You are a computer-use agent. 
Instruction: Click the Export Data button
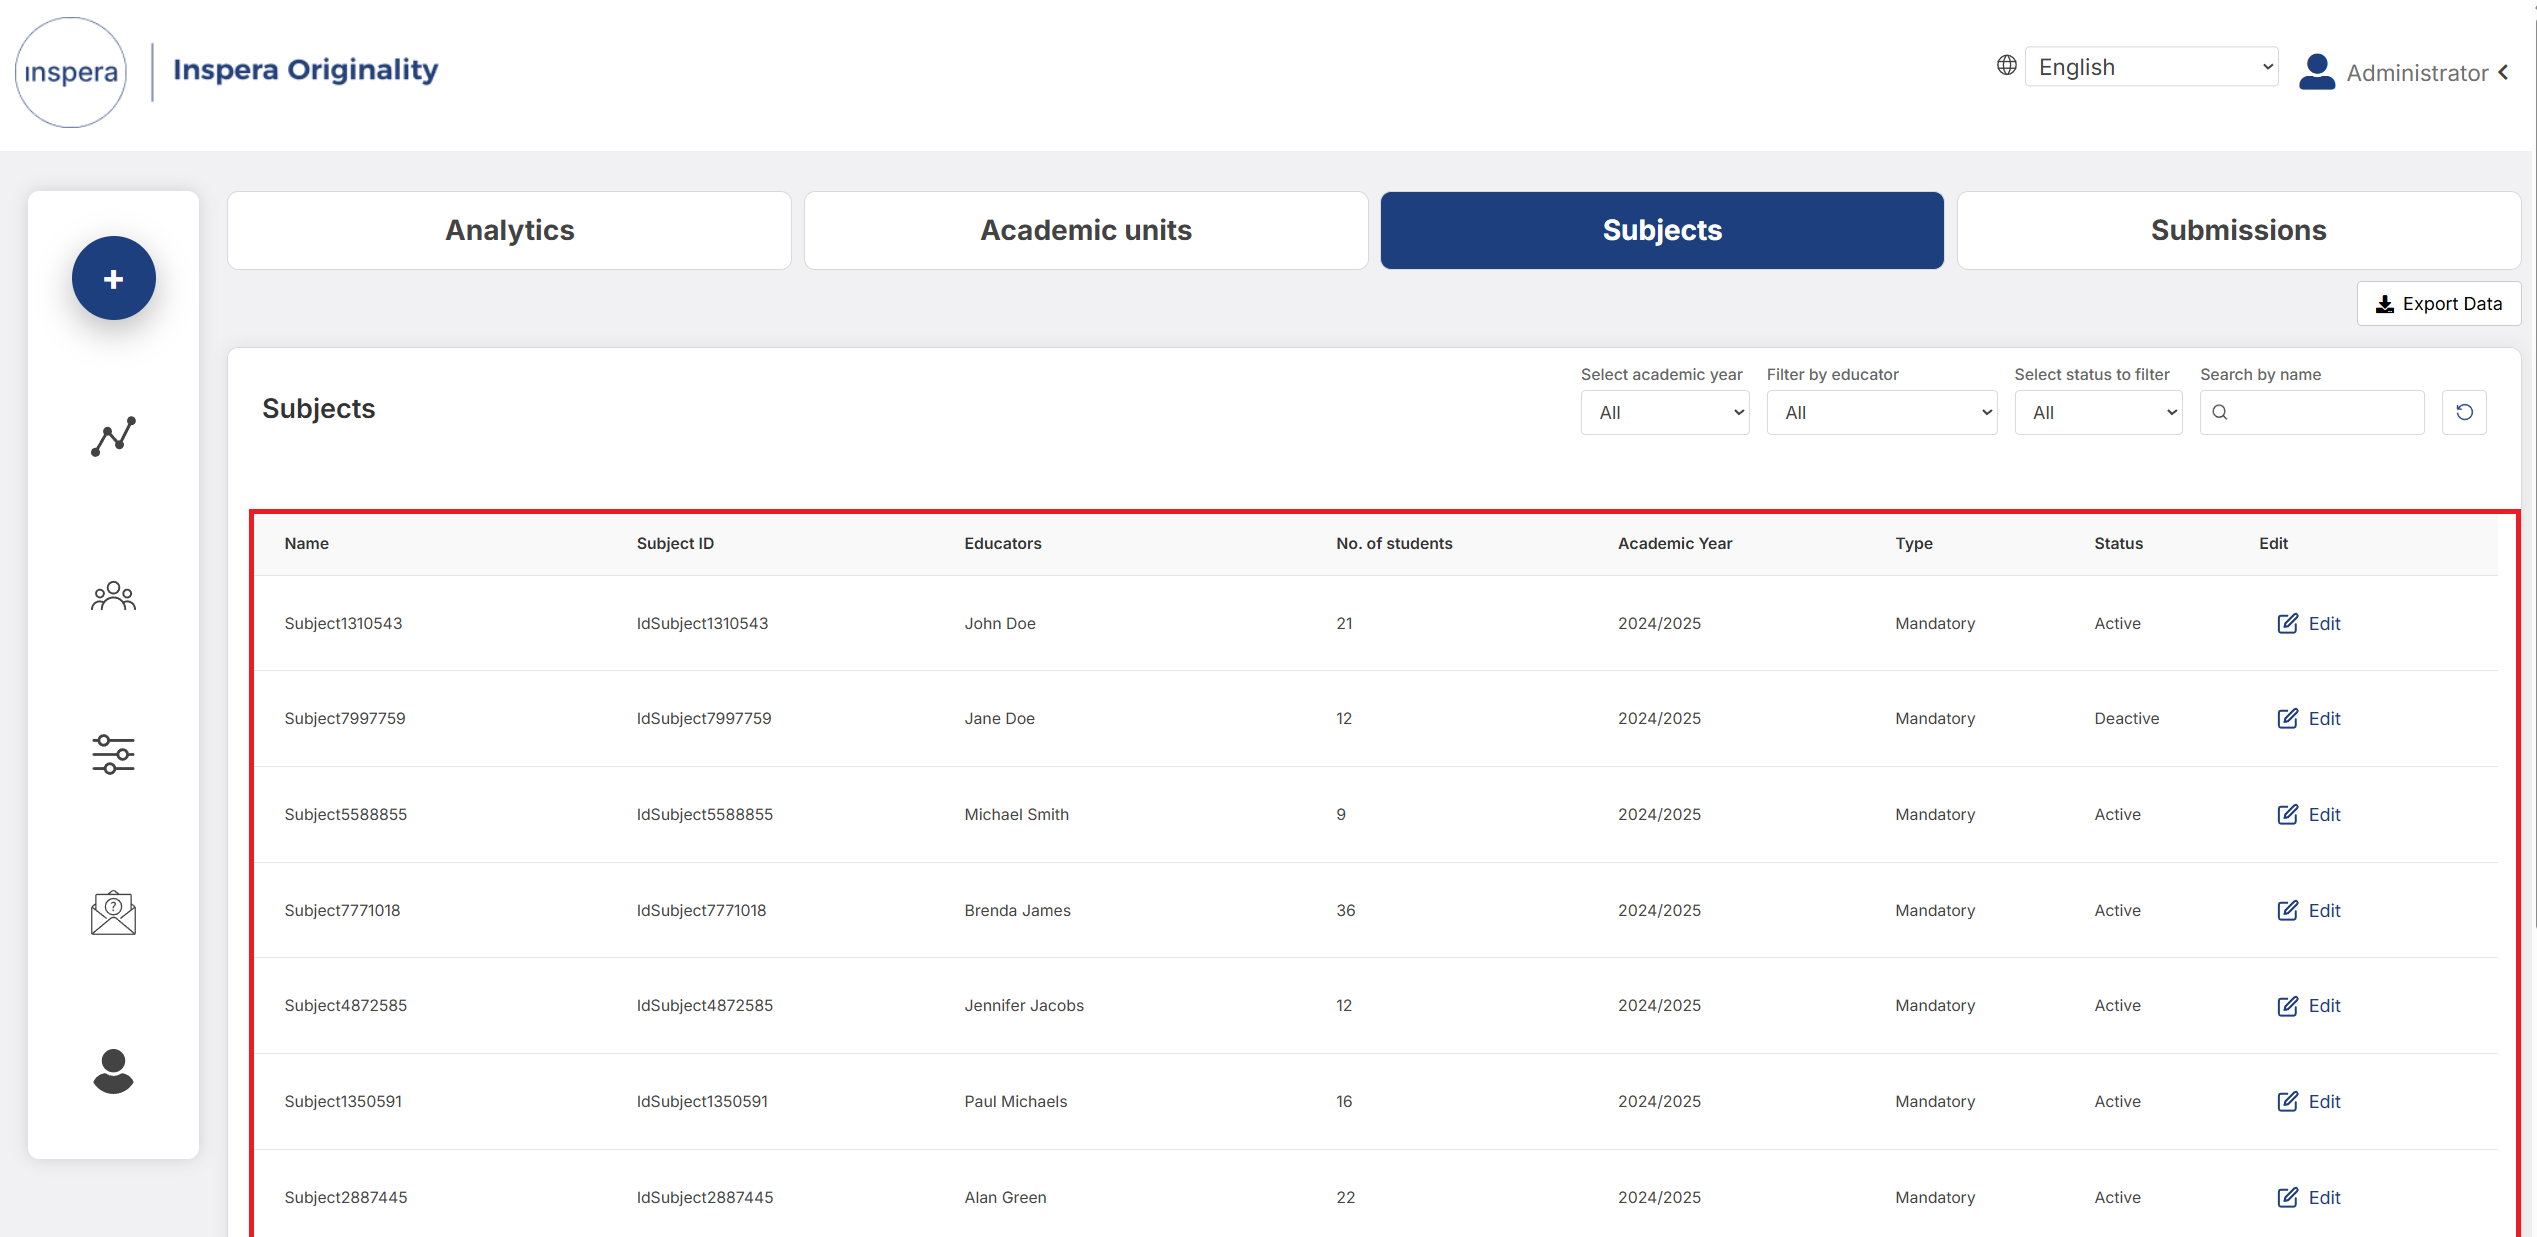[x=2439, y=303]
